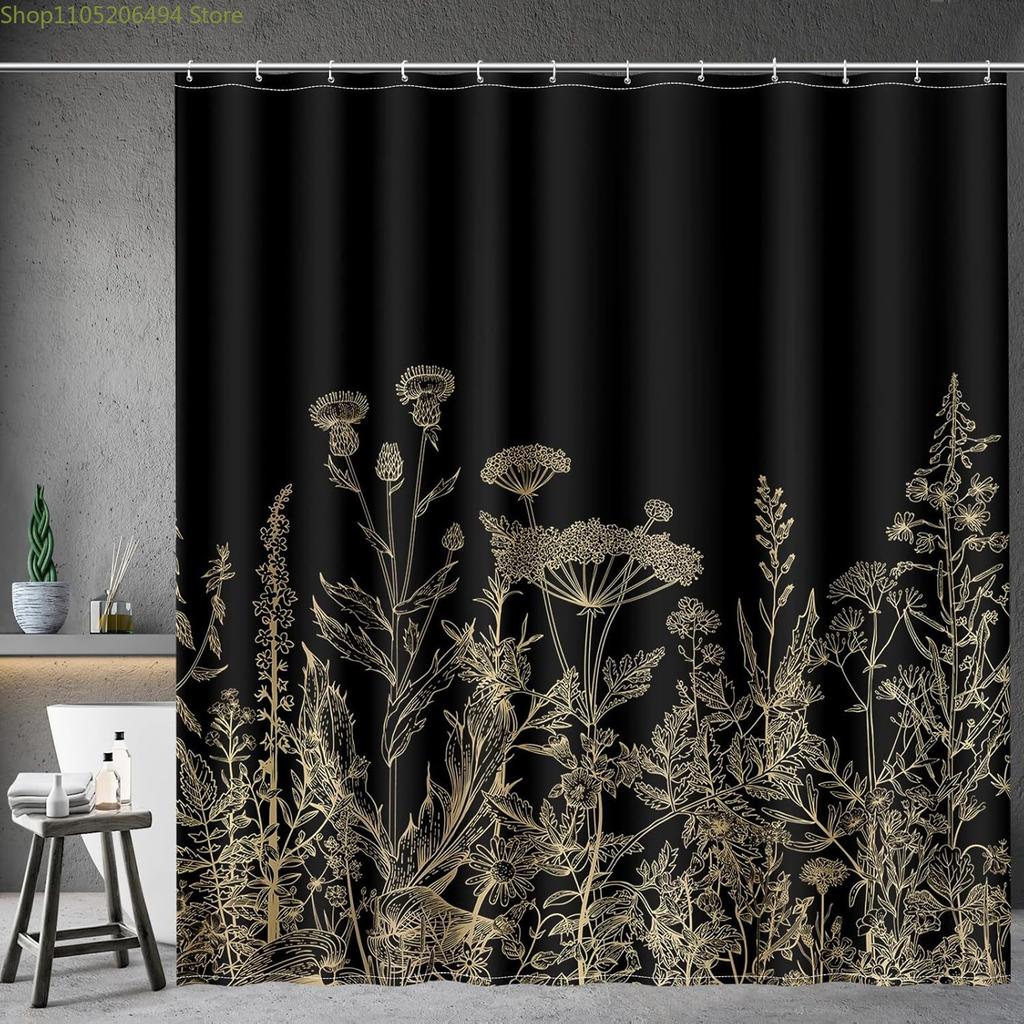Click the plain black upper area of the curtain
Screen dimensions: 1024x1024
(590, 230)
